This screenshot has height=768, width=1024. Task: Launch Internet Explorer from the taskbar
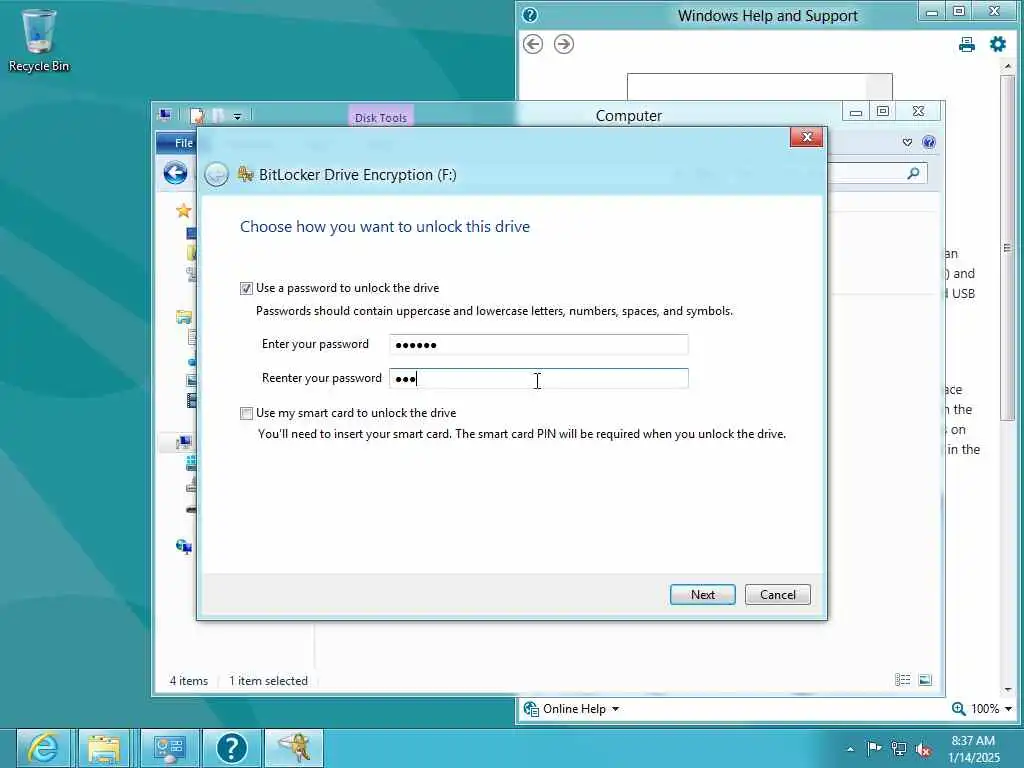point(43,748)
